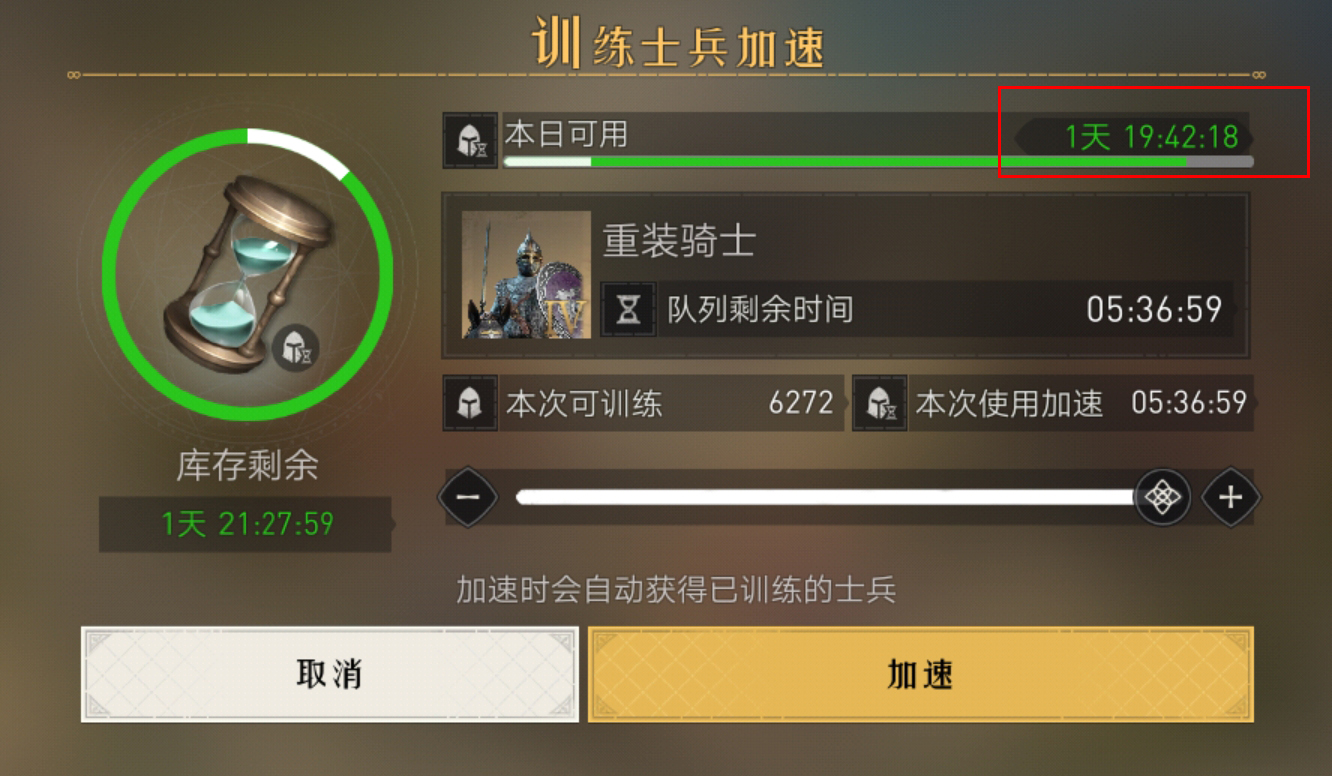The width and height of the screenshot is (1332, 776).
Task: Click the 本次使用加速 05:36:59 value
Action: pyautogui.click(x=1189, y=403)
